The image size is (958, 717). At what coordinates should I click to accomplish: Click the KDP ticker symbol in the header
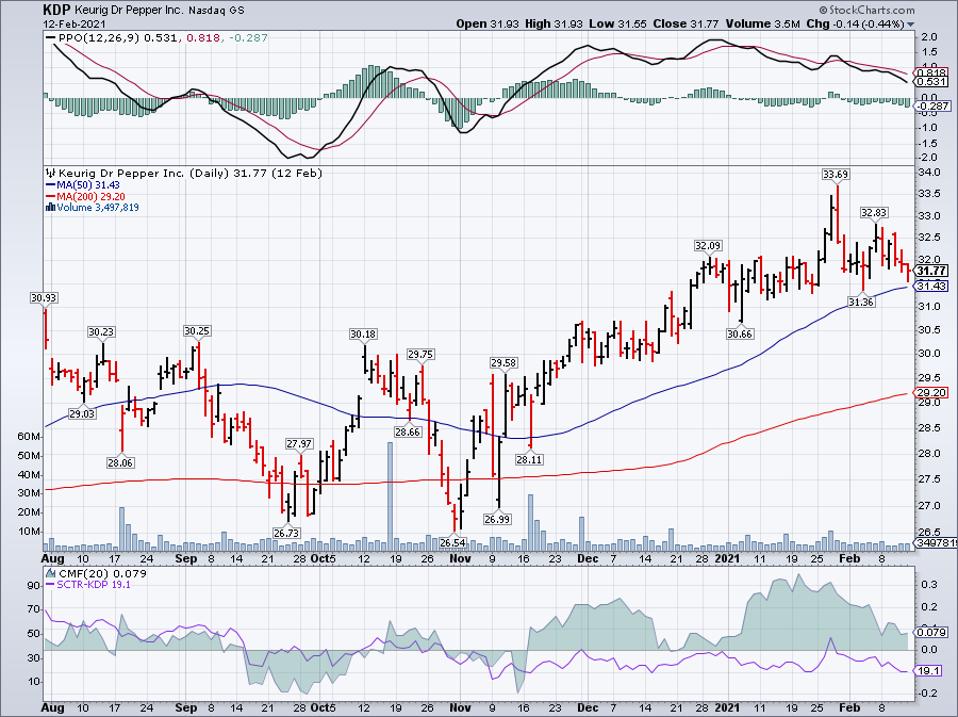[57, 10]
